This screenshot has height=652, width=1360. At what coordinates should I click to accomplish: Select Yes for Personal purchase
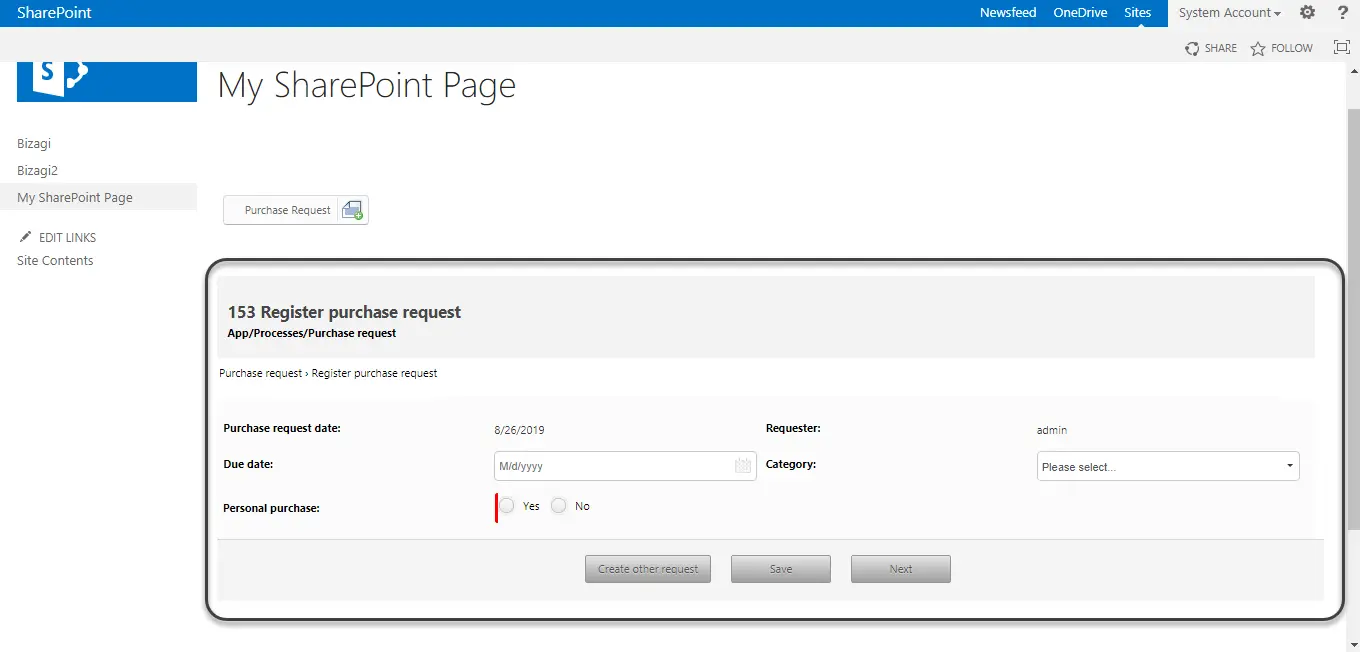click(x=507, y=506)
